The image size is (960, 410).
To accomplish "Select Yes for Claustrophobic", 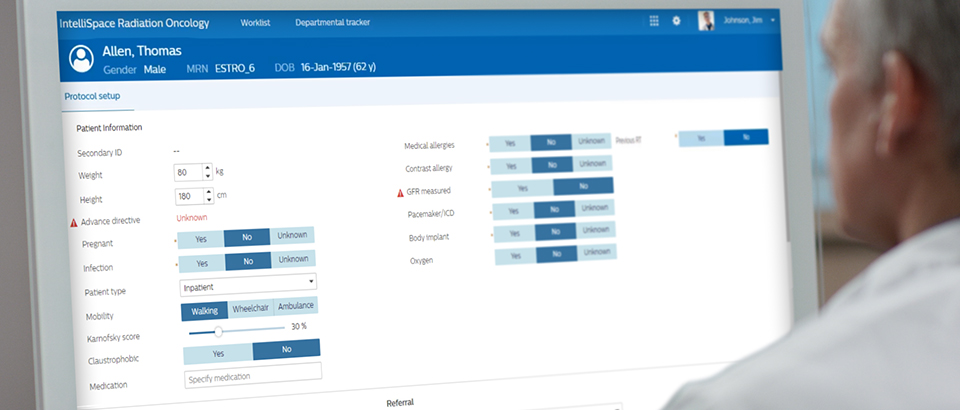I will tap(218, 351).
